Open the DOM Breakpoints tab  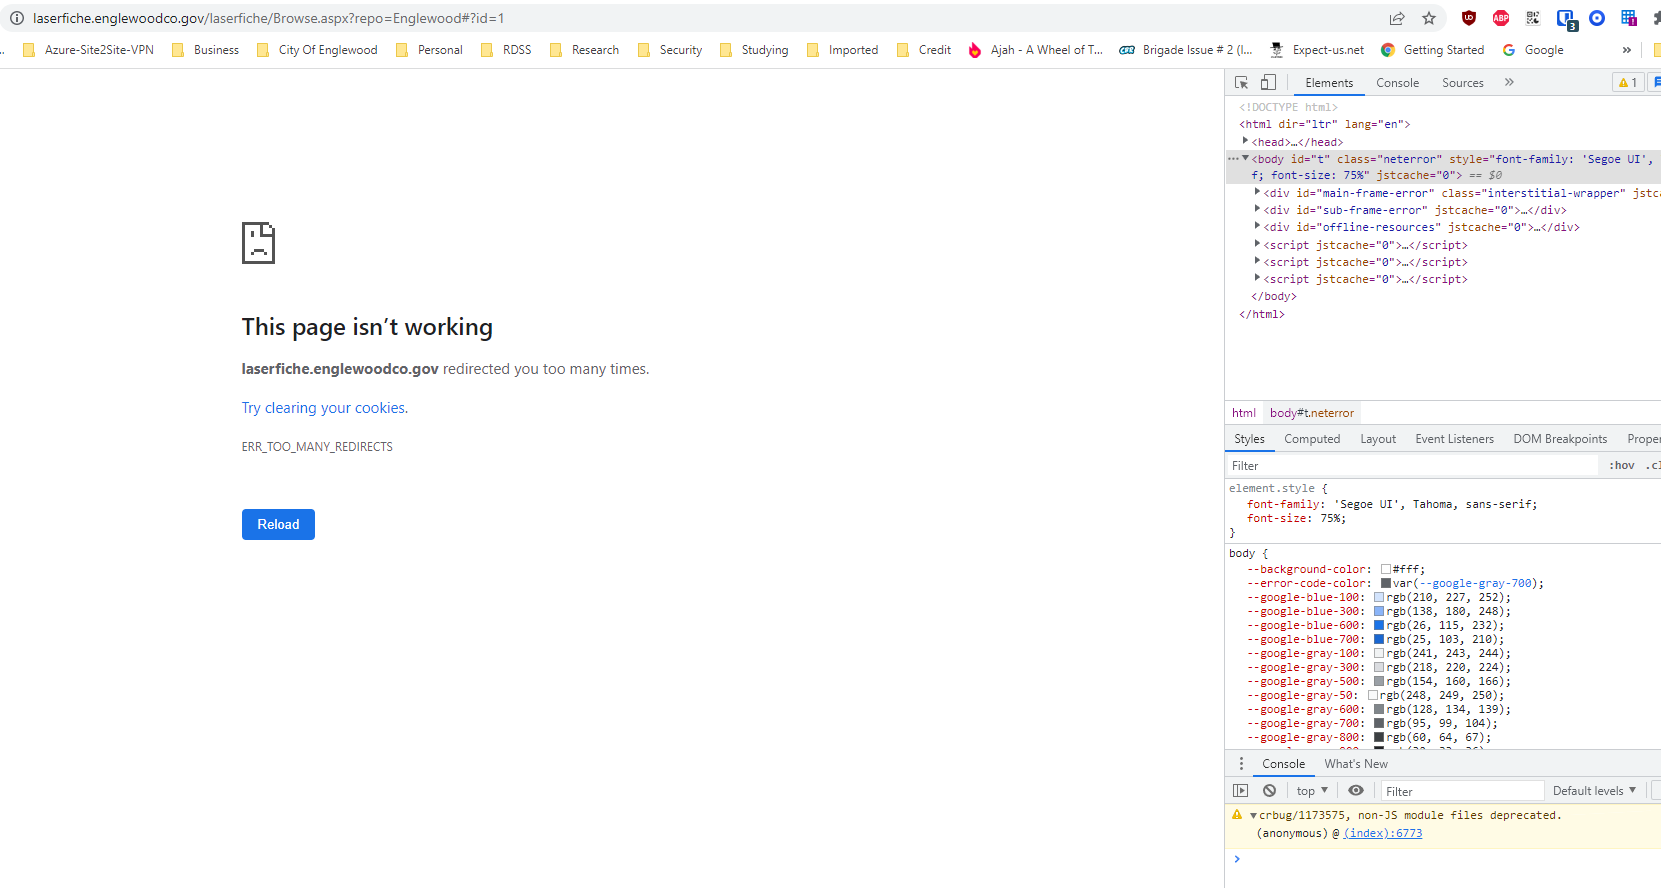[1560, 439]
